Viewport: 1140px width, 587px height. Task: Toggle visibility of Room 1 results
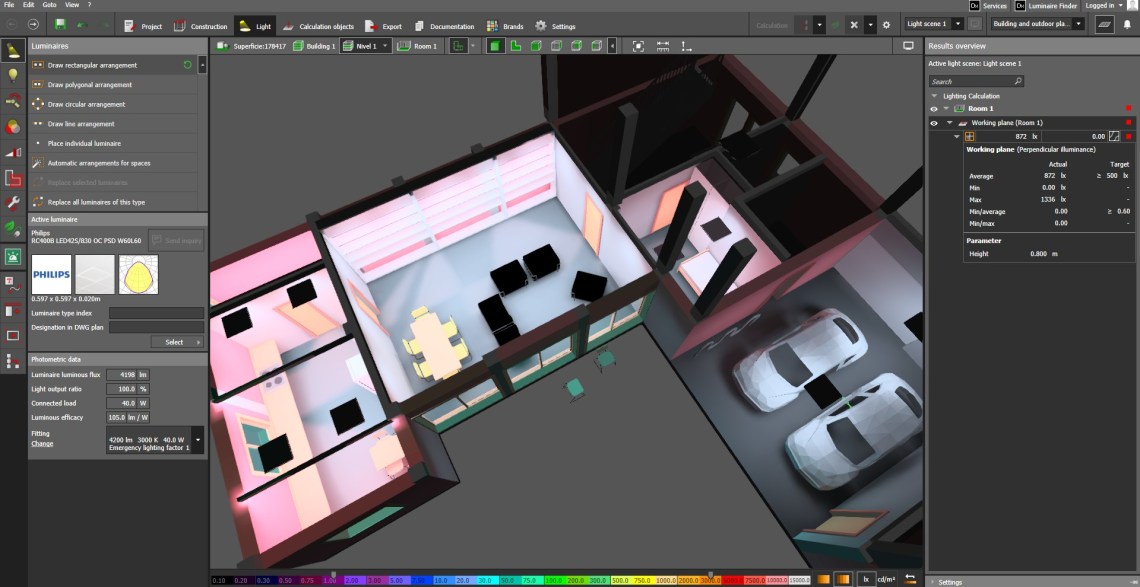(934, 108)
